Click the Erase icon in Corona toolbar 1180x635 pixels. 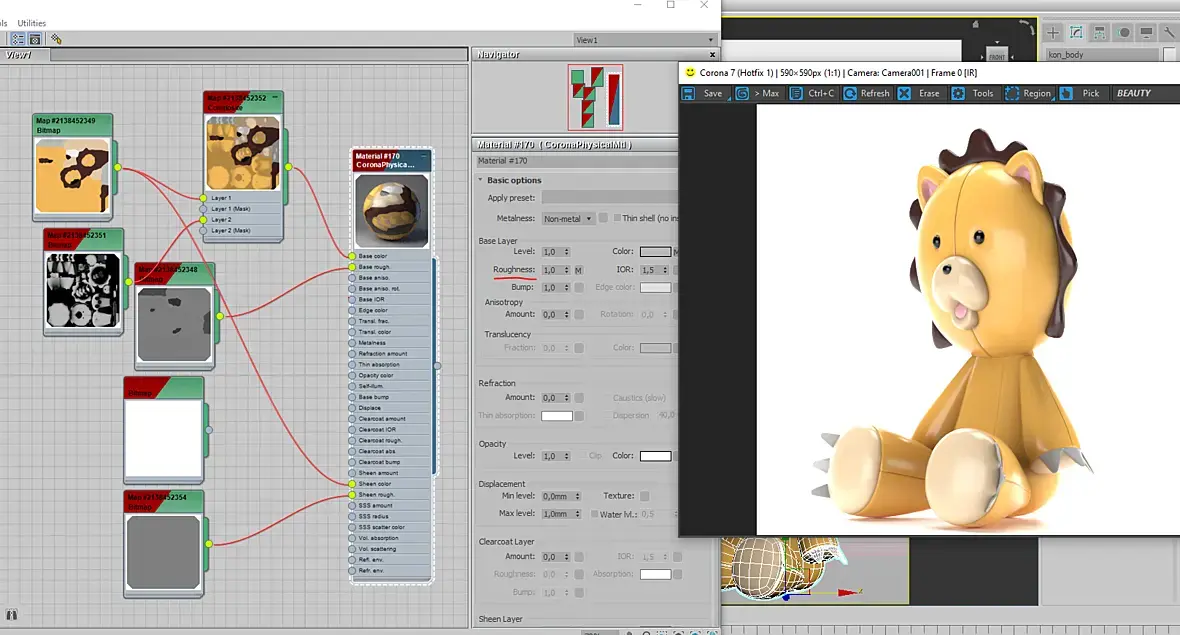905,93
